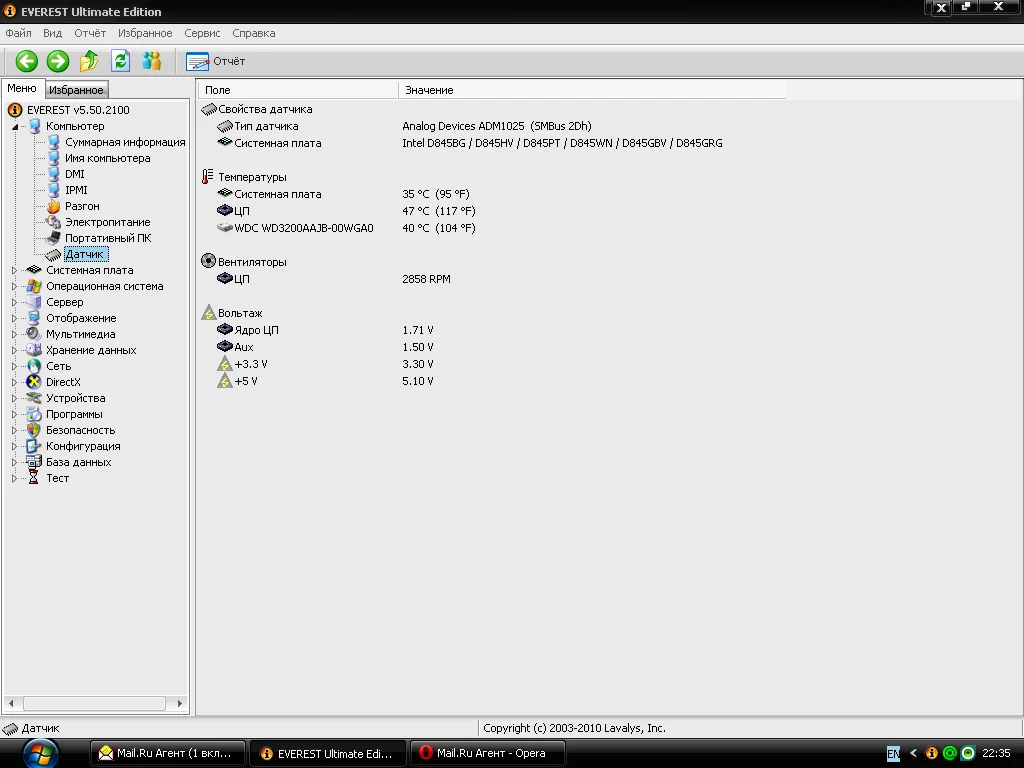This screenshot has height=768, width=1024.
Task: Click the users icon in the toolbar
Action: point(152,61)
